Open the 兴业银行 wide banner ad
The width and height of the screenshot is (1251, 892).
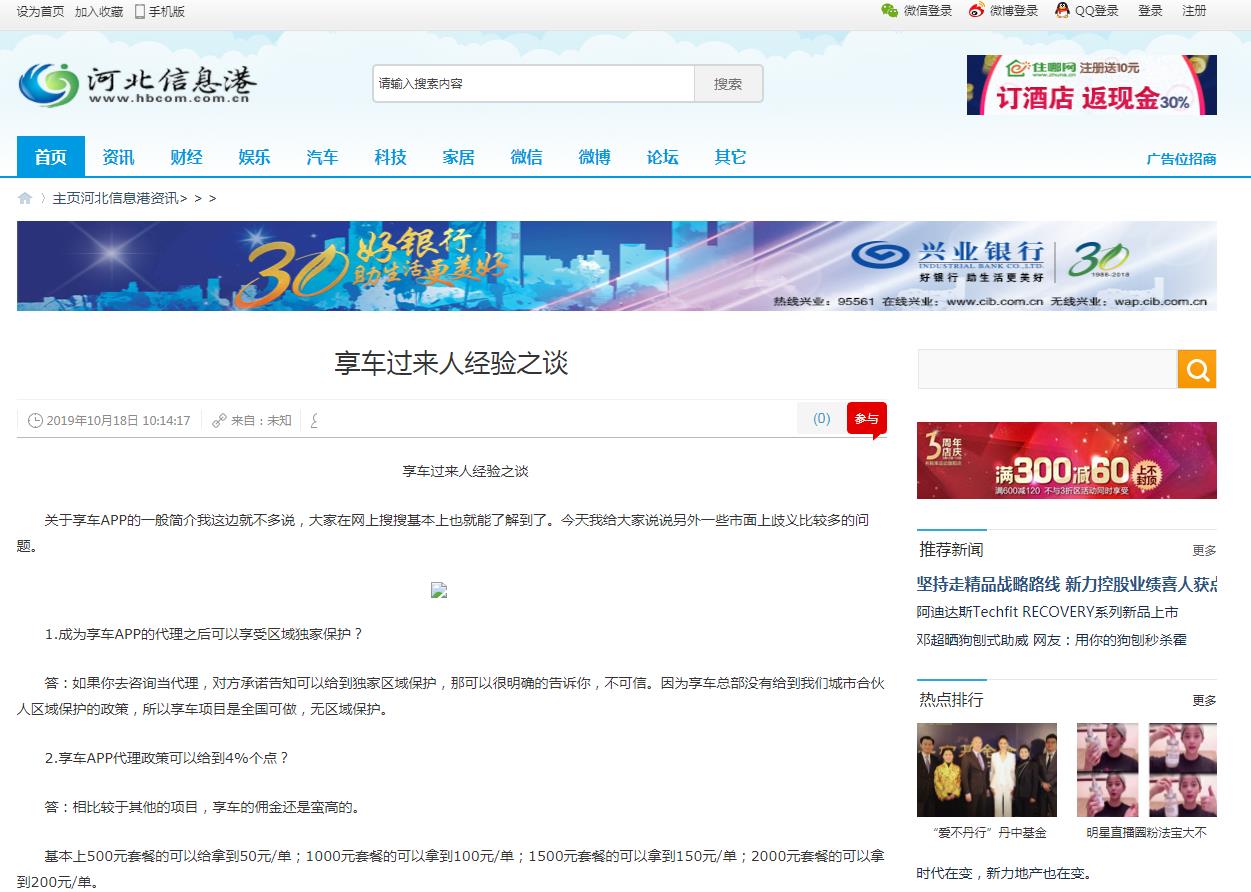pyautogui.click(x=617, y=266)
